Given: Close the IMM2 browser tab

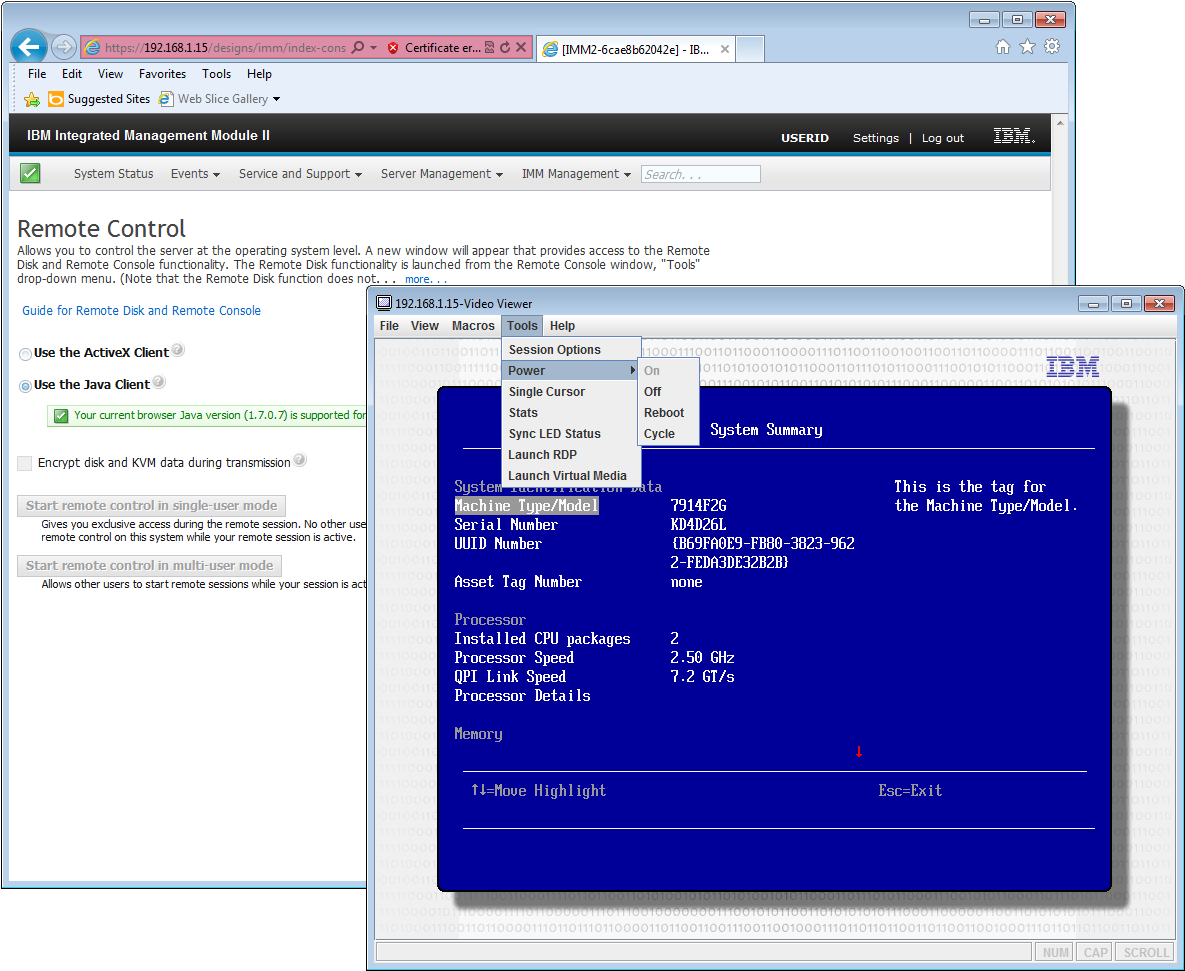Looking at the screenshot, I should click(x=725, y=49).
